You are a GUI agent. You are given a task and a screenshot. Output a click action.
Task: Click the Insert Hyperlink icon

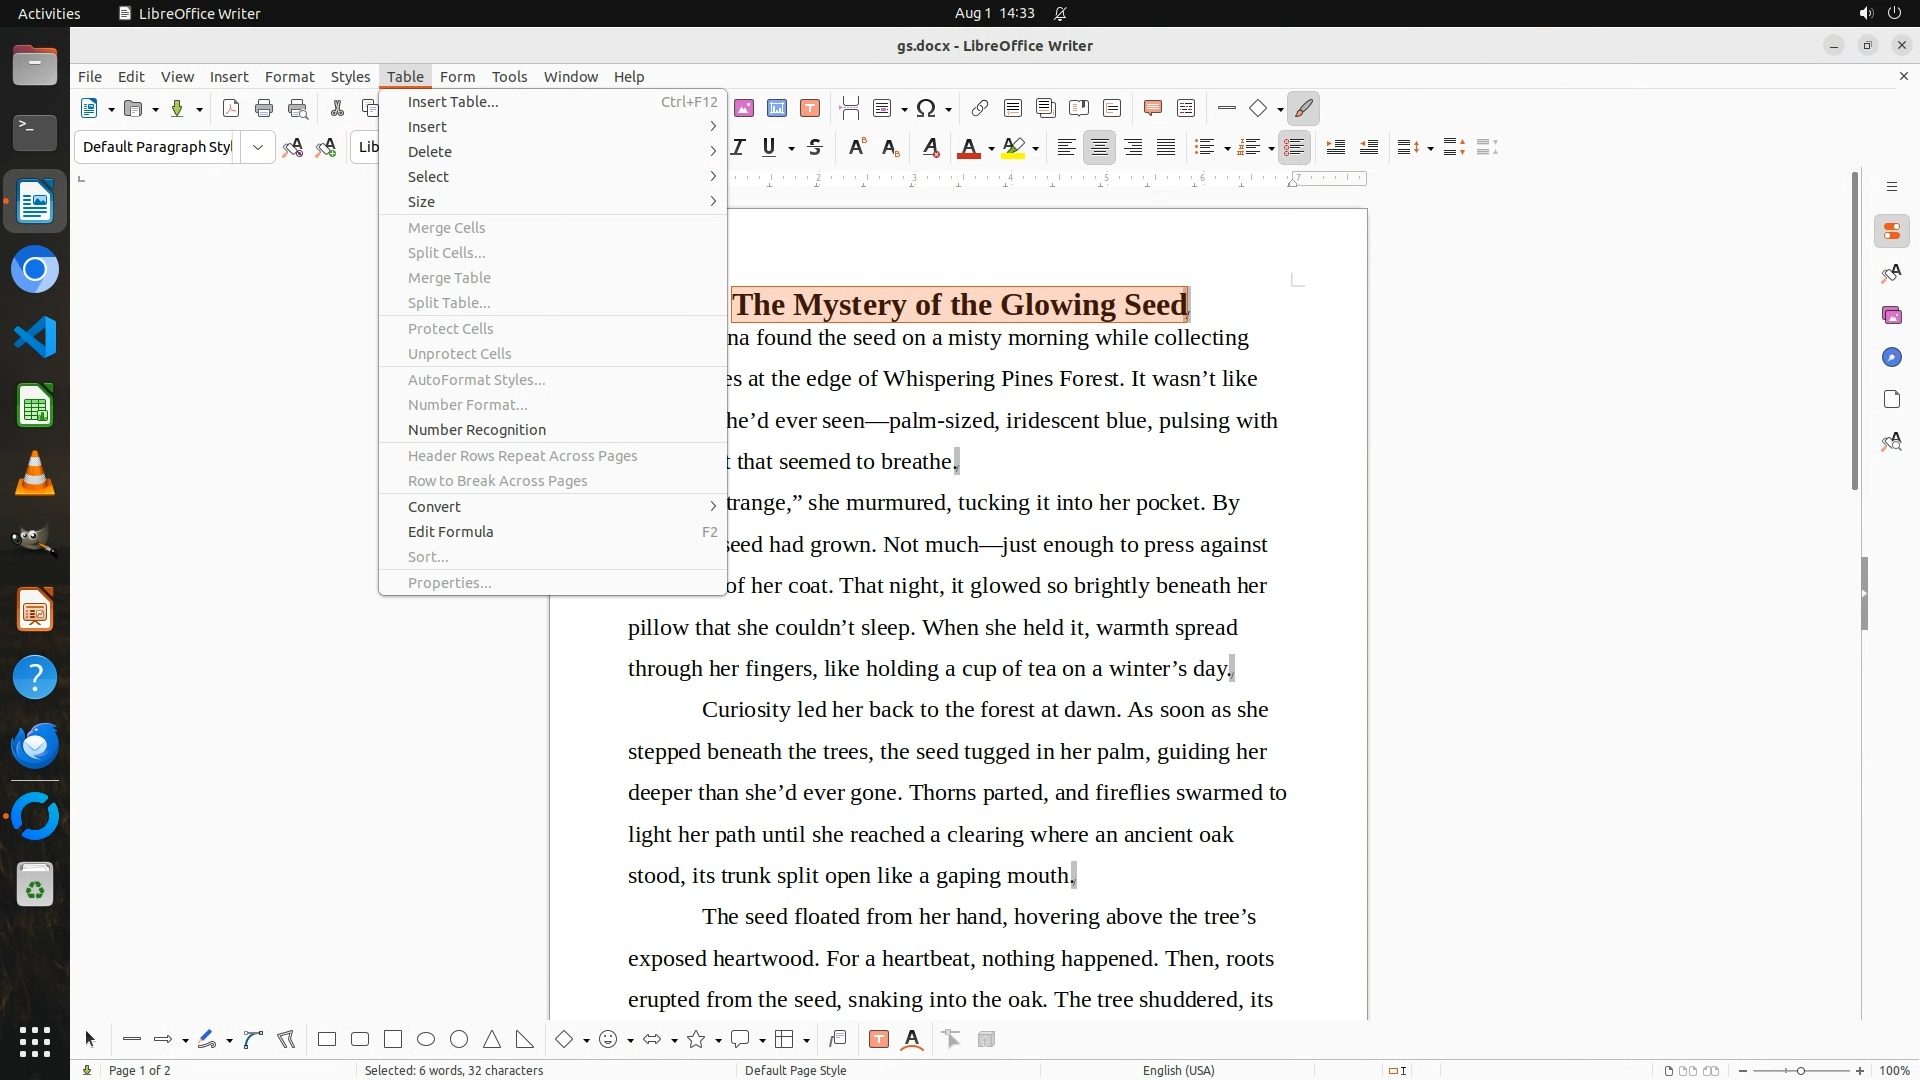click(980, 108)
